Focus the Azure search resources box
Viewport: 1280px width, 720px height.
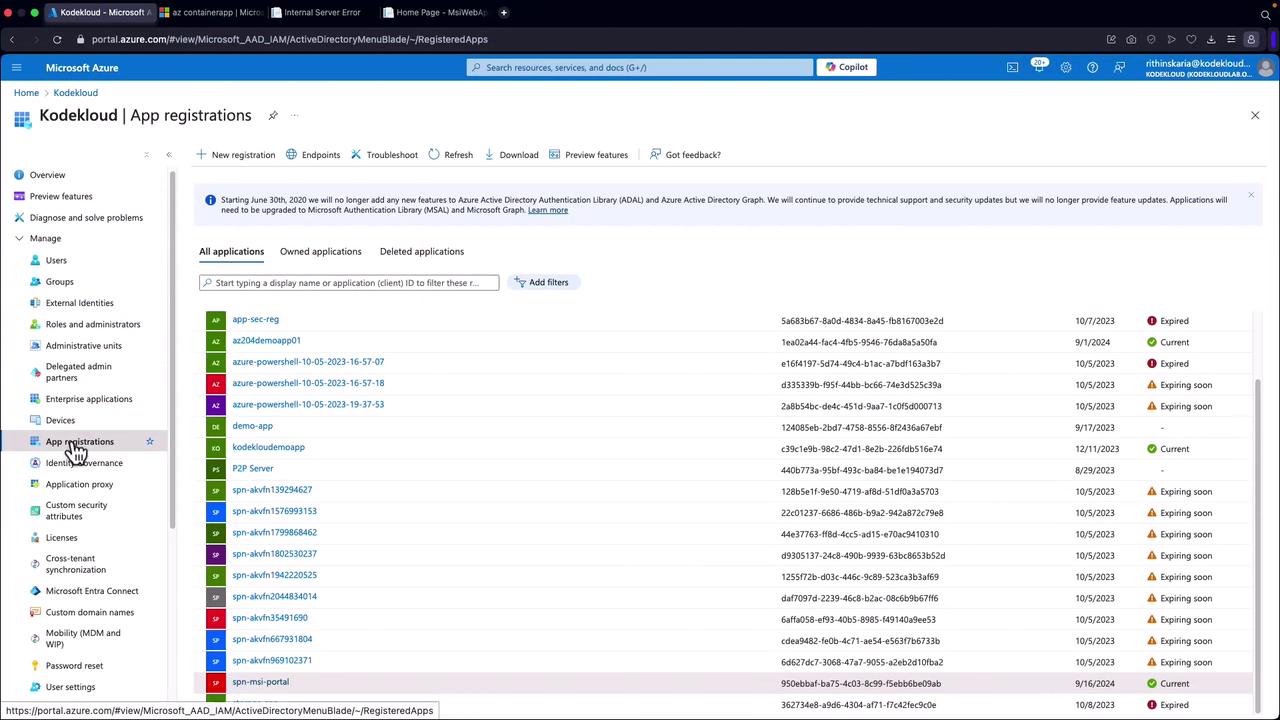click(640, 67)
